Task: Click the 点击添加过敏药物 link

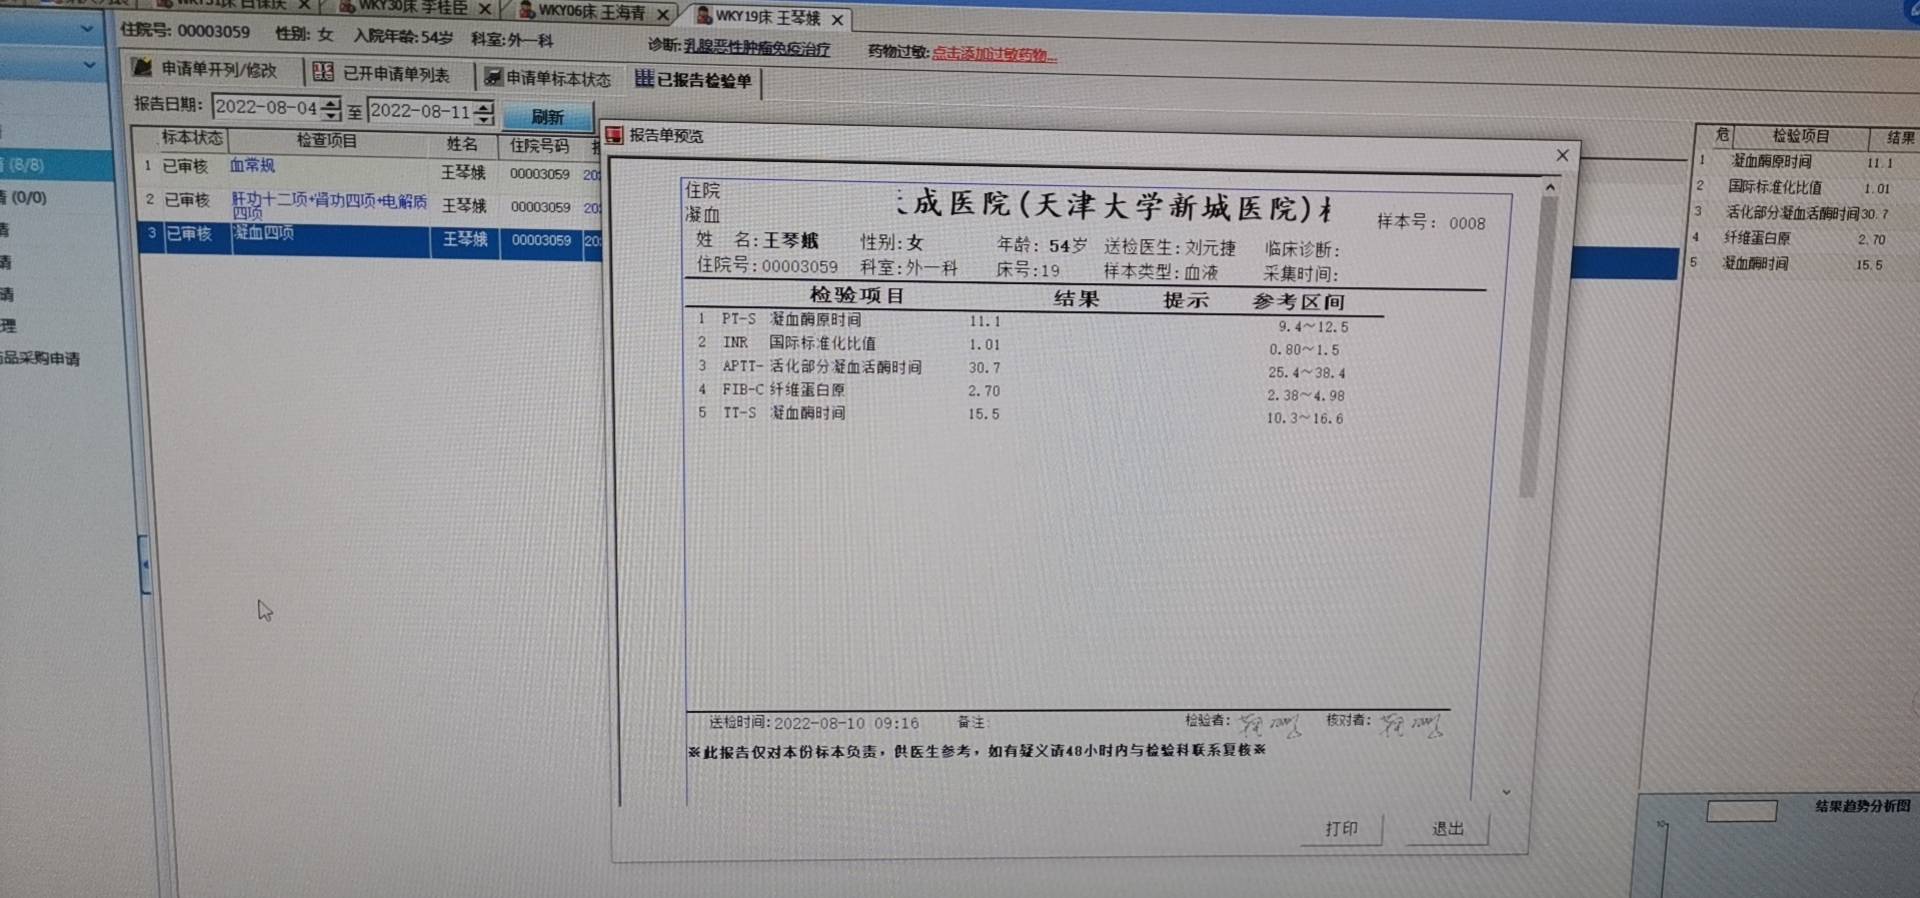Action: point(993,54)
